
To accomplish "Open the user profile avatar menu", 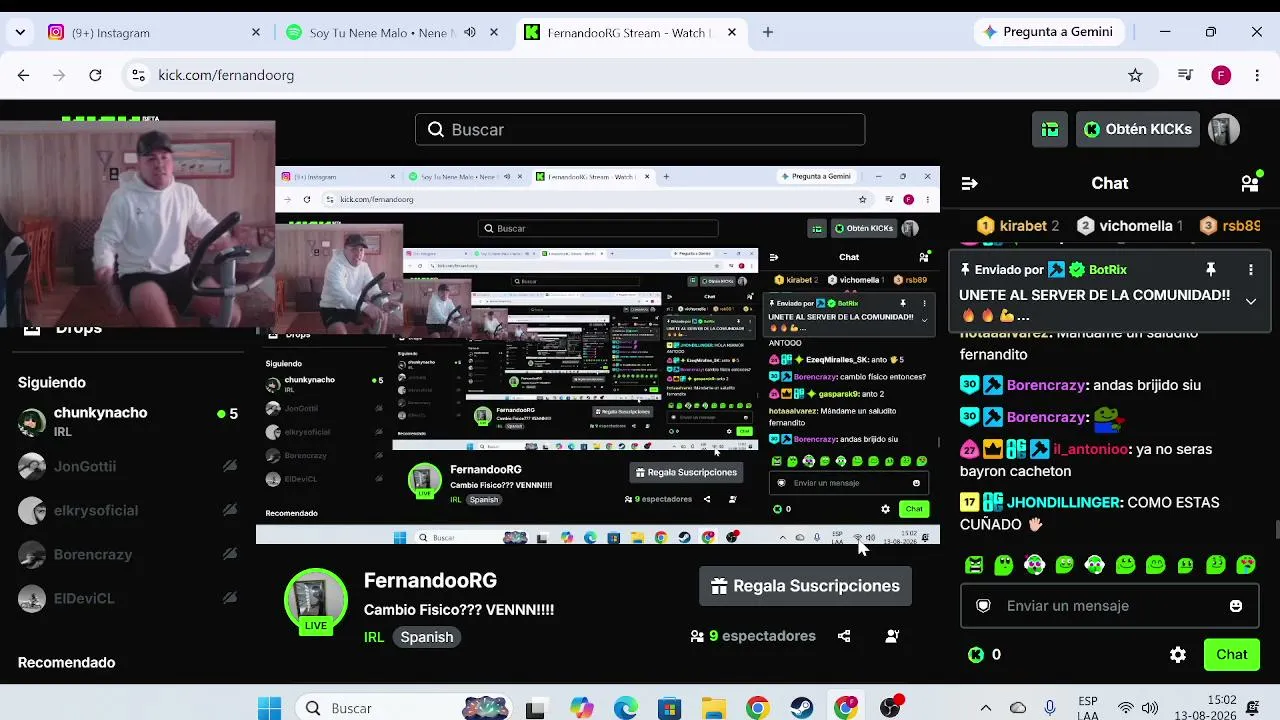I will 1224,129.
